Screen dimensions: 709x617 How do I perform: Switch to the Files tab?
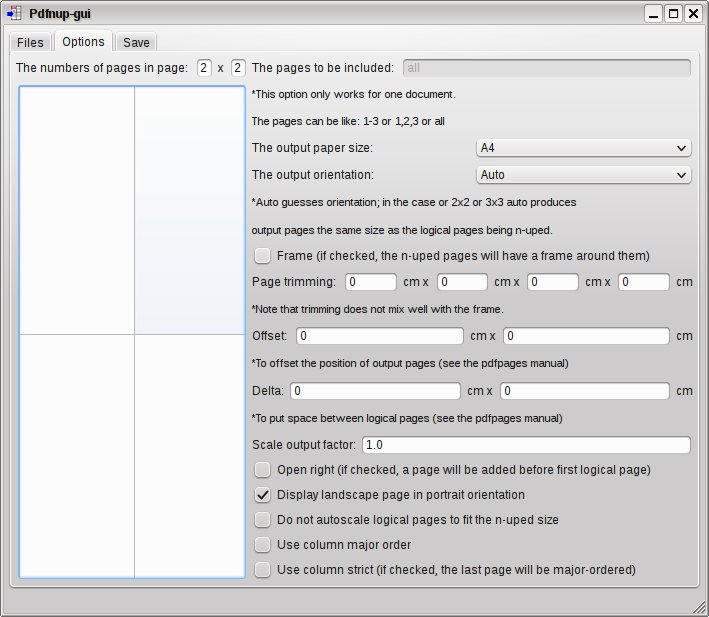click(30, 42)
